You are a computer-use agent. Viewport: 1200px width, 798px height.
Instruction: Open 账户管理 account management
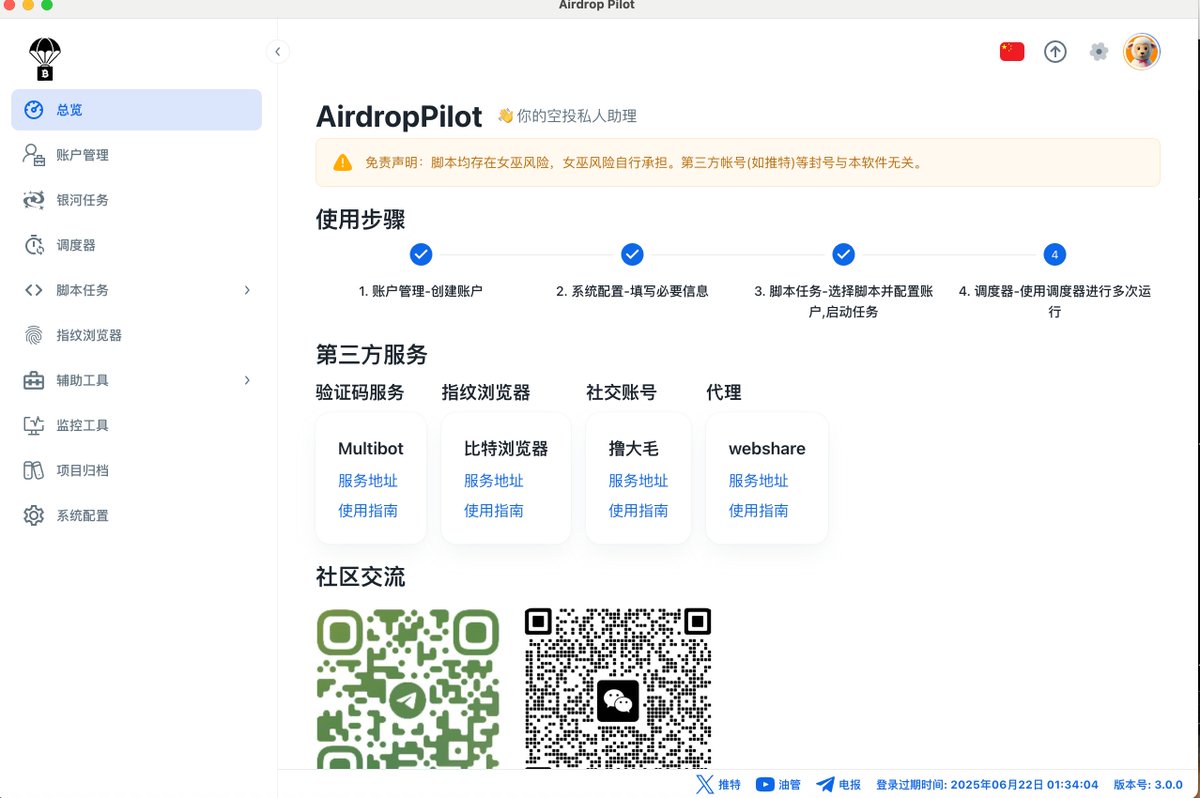(x=136, y=155)
